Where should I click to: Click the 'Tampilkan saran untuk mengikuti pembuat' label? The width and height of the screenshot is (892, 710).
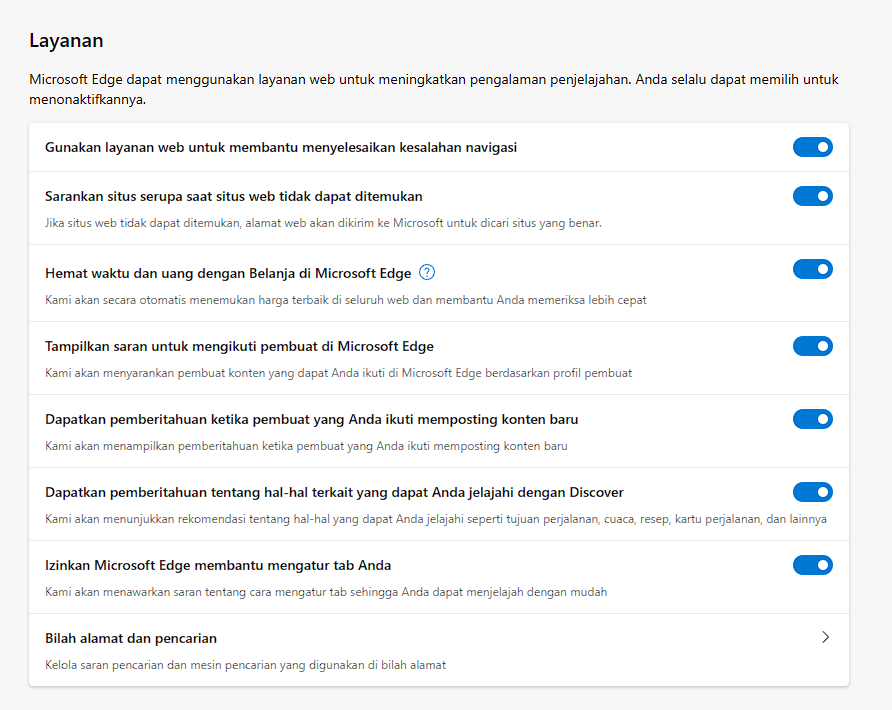[x=239, y=346]
